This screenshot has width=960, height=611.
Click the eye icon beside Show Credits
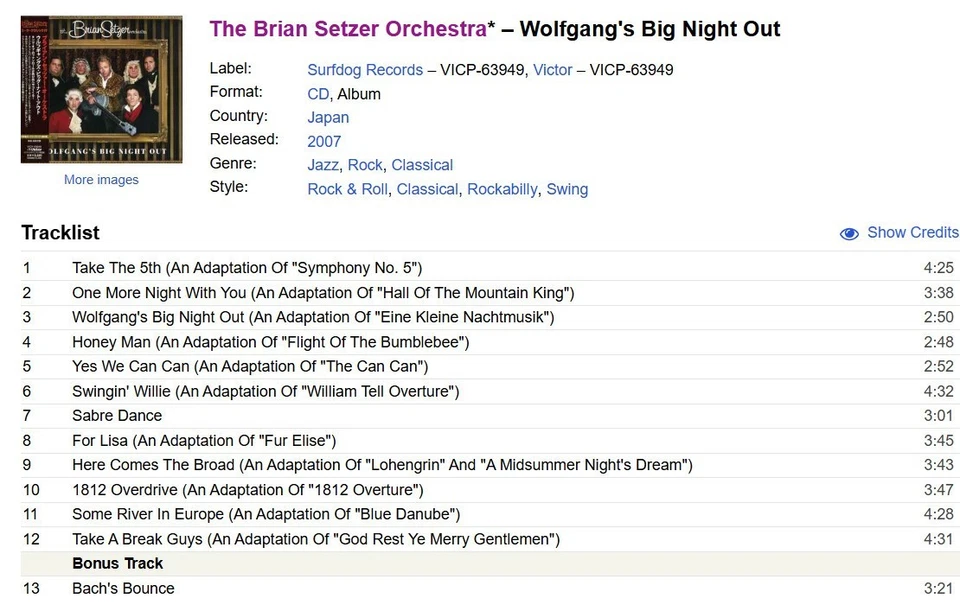[849, 232]
